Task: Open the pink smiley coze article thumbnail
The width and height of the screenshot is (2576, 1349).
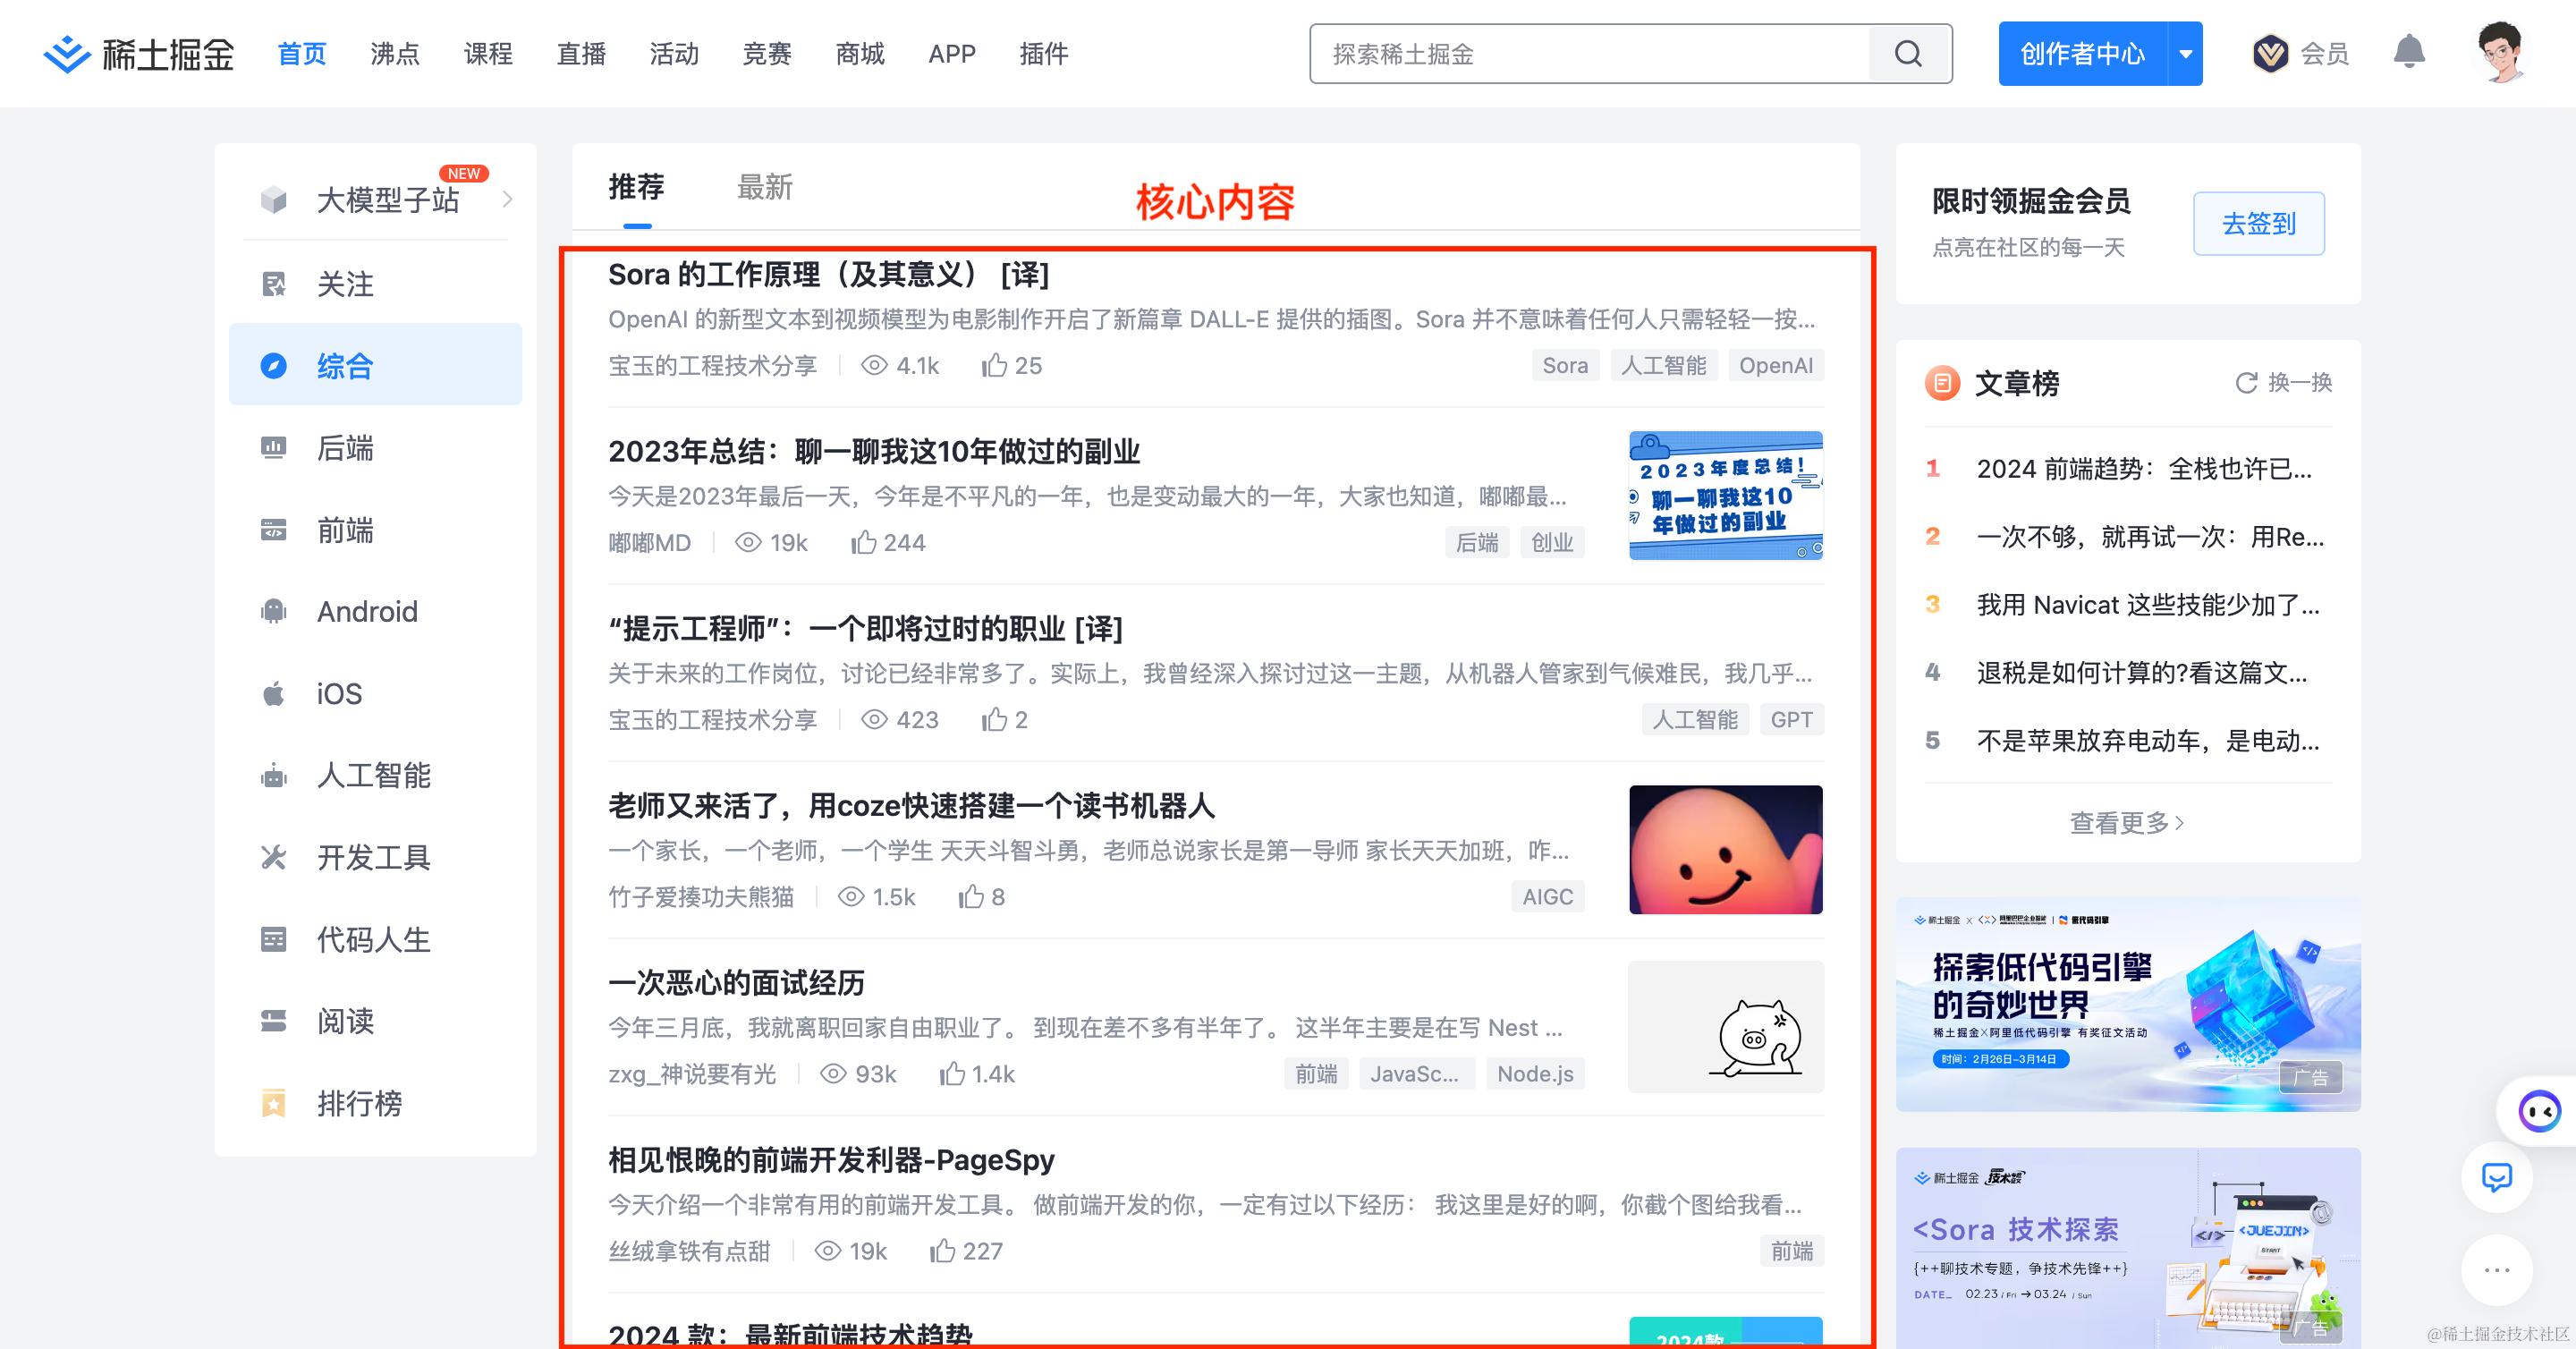Action: 1726,849
